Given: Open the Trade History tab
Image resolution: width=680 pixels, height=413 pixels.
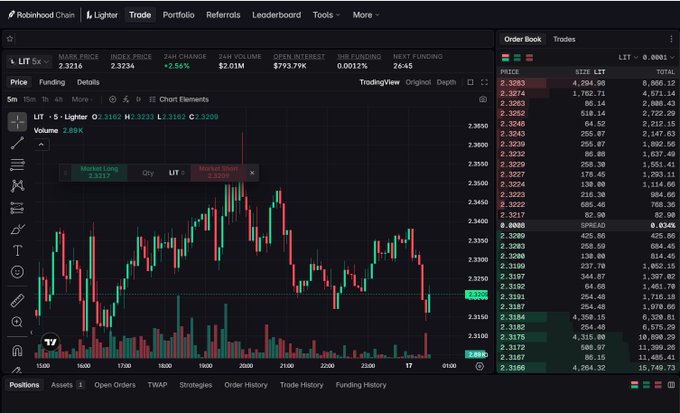Looking at the screenshot, I should (x=301, y=385).
